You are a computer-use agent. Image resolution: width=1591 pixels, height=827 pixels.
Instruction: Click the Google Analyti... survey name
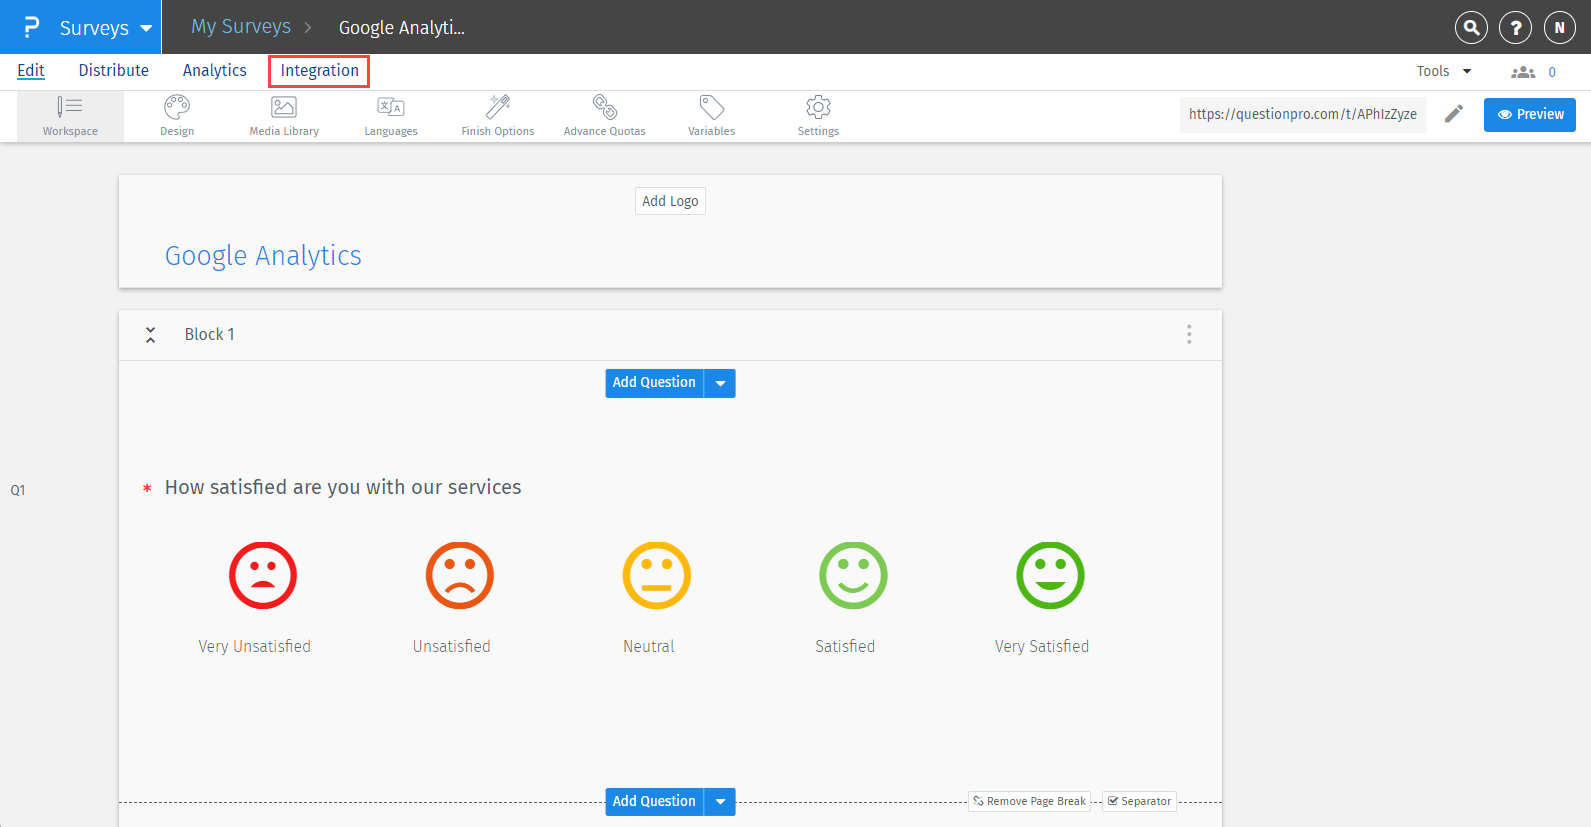pyautogui.click(x=402, y=28)
